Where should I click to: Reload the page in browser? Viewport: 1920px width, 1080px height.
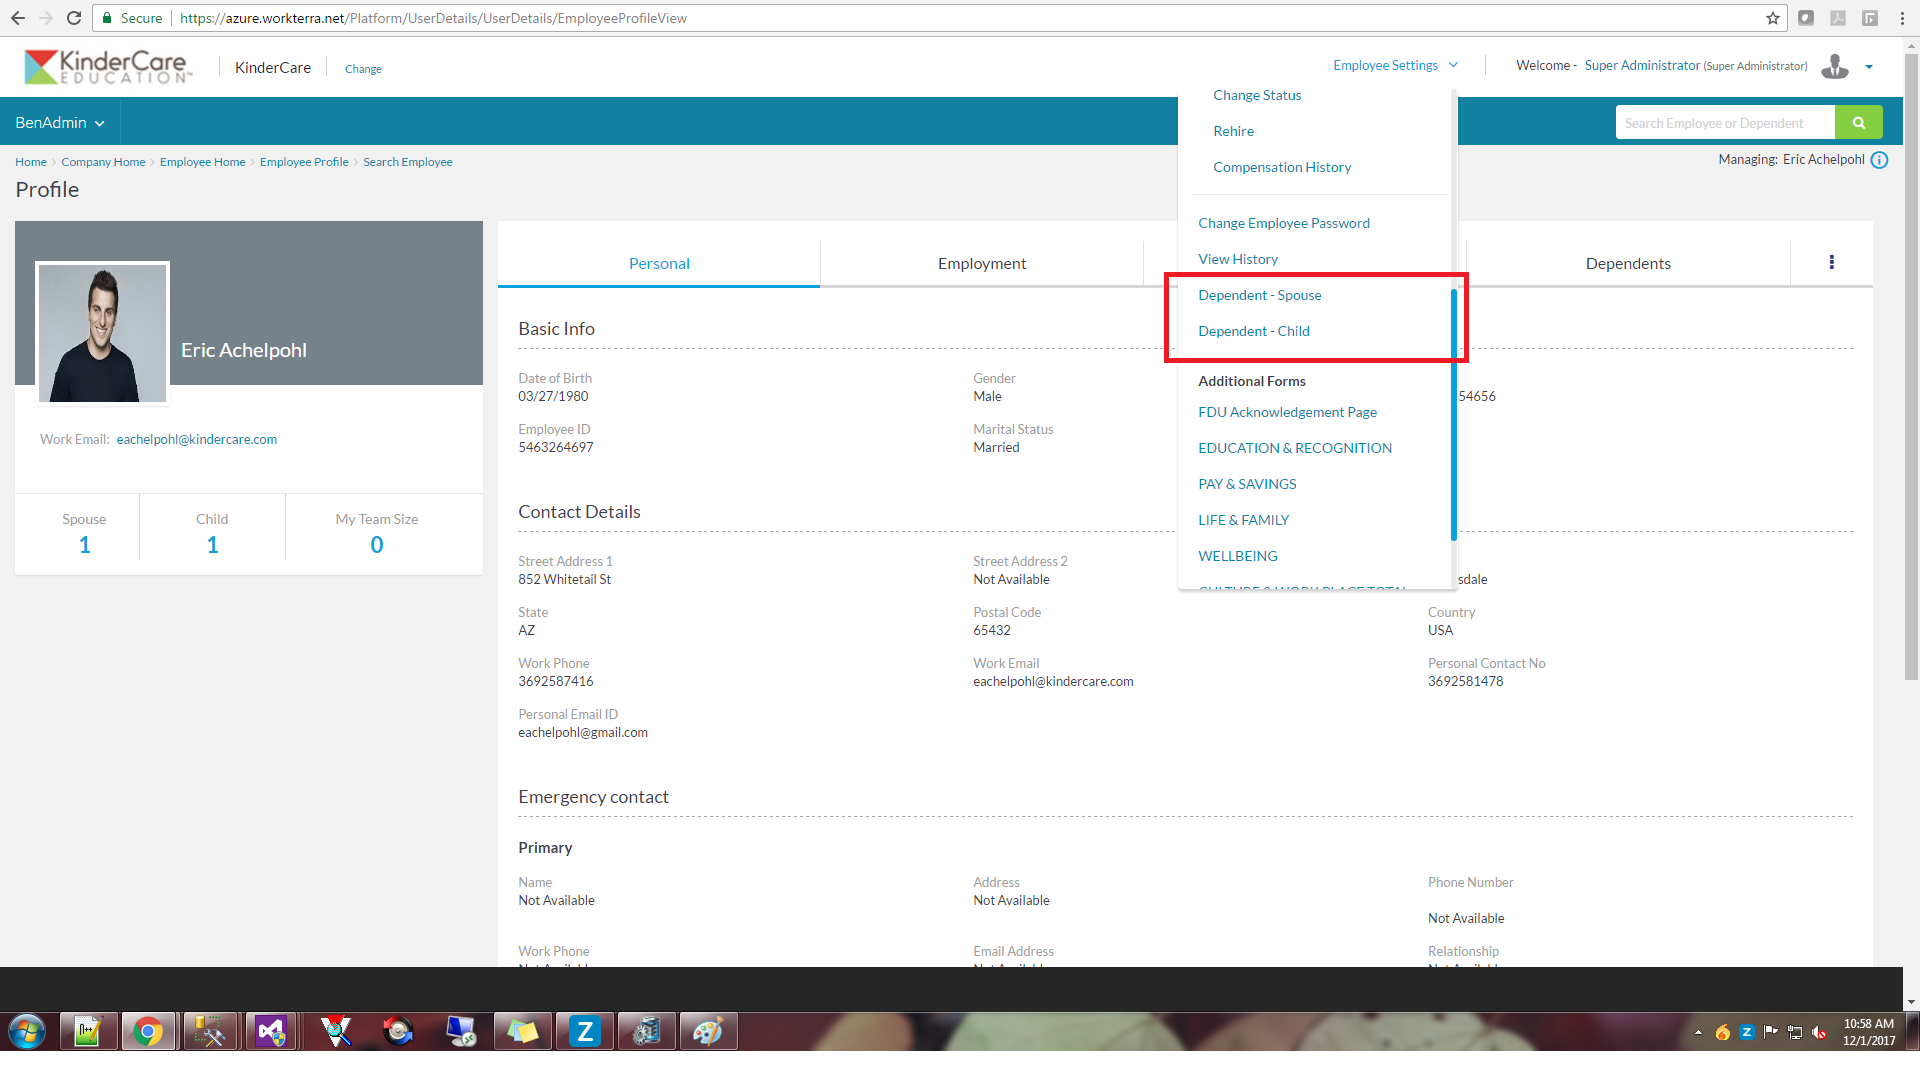[x=74, y=18]
